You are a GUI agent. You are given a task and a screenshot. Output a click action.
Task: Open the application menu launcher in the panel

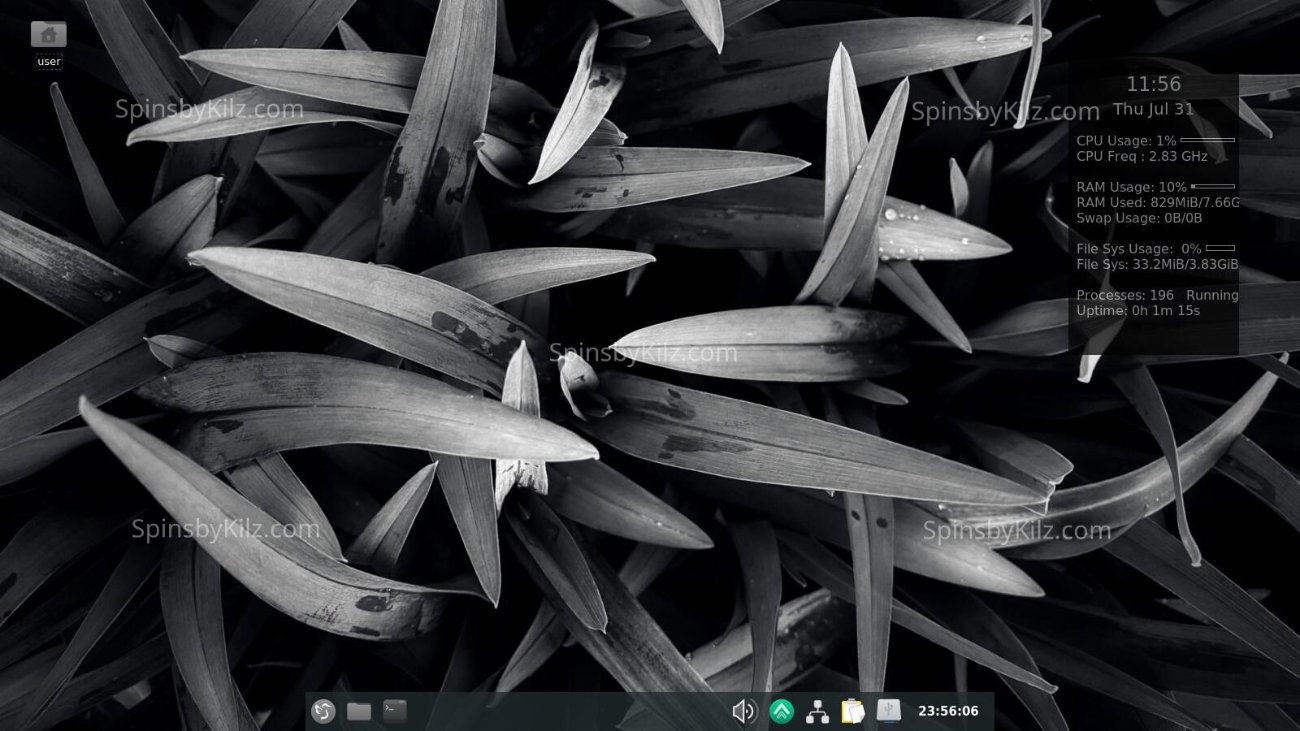click(x=322, y=711)
